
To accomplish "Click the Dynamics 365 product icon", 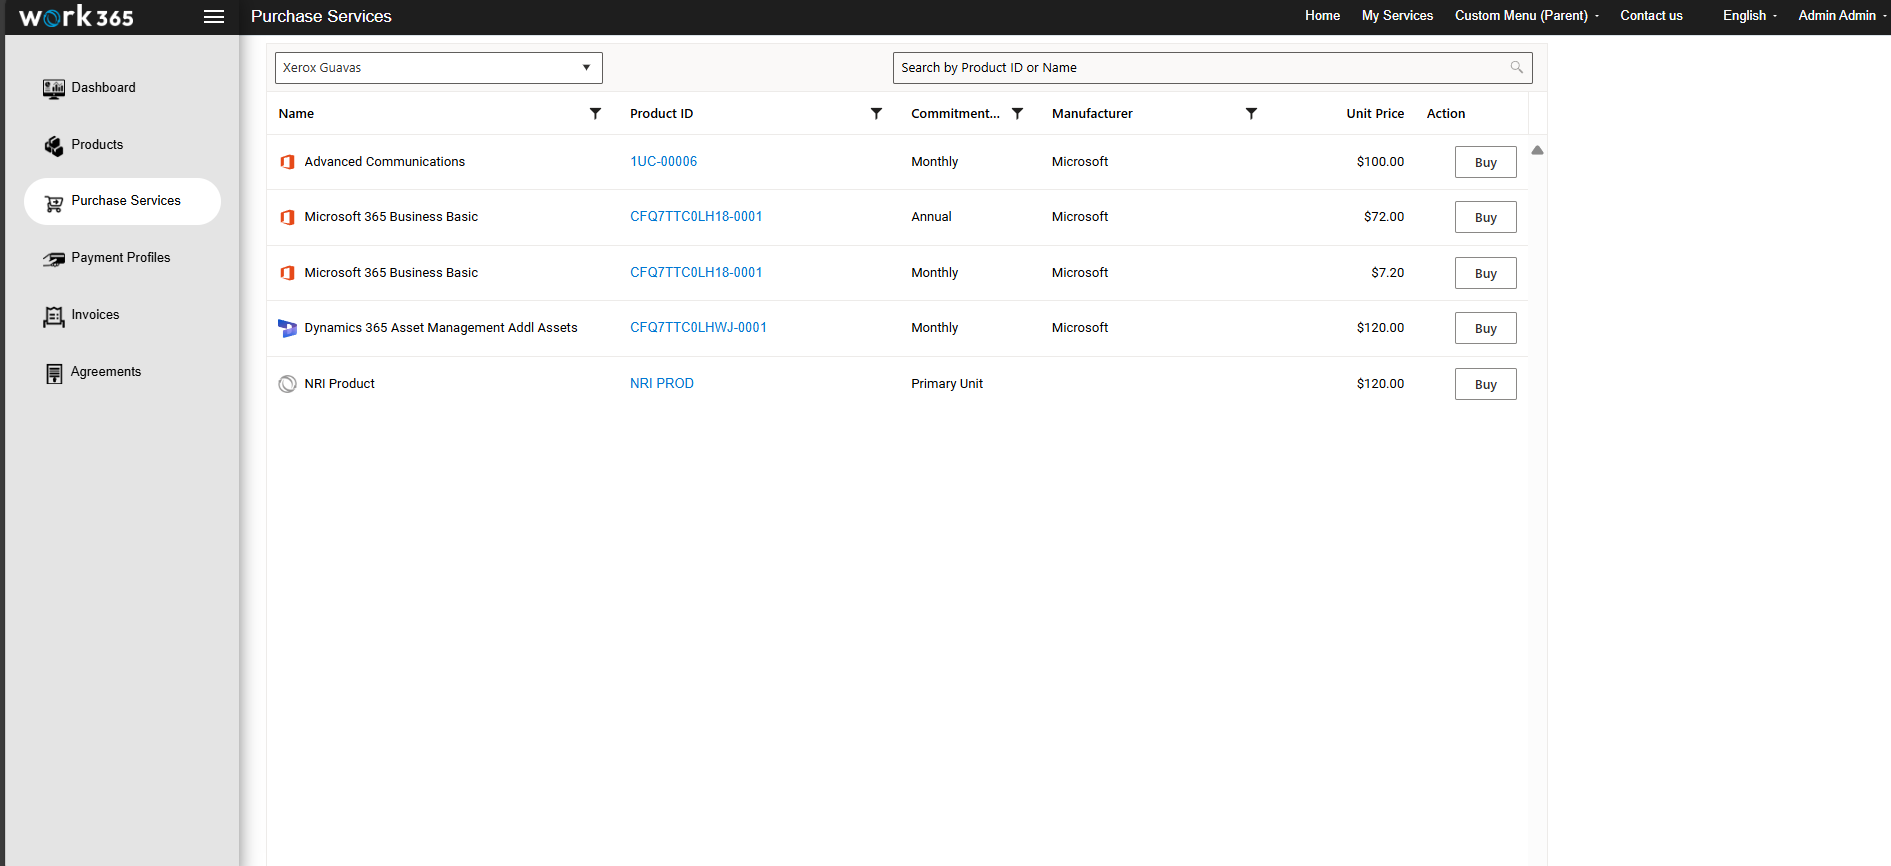I will click(287, 328).
